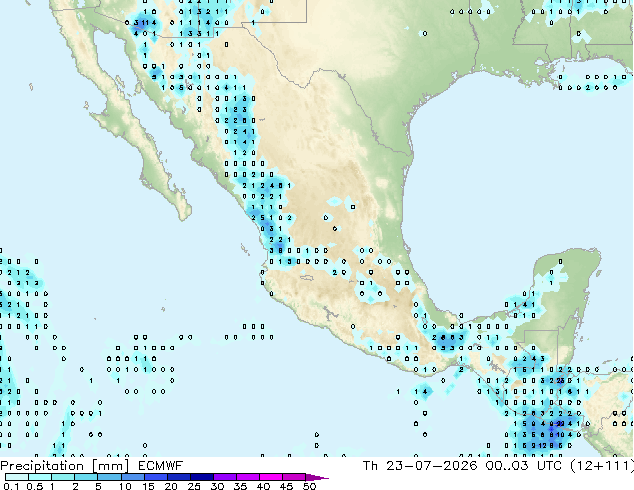Click the legend swatch between 10 and 15
This screenshot has height=490, width=634.
[133, 477]
